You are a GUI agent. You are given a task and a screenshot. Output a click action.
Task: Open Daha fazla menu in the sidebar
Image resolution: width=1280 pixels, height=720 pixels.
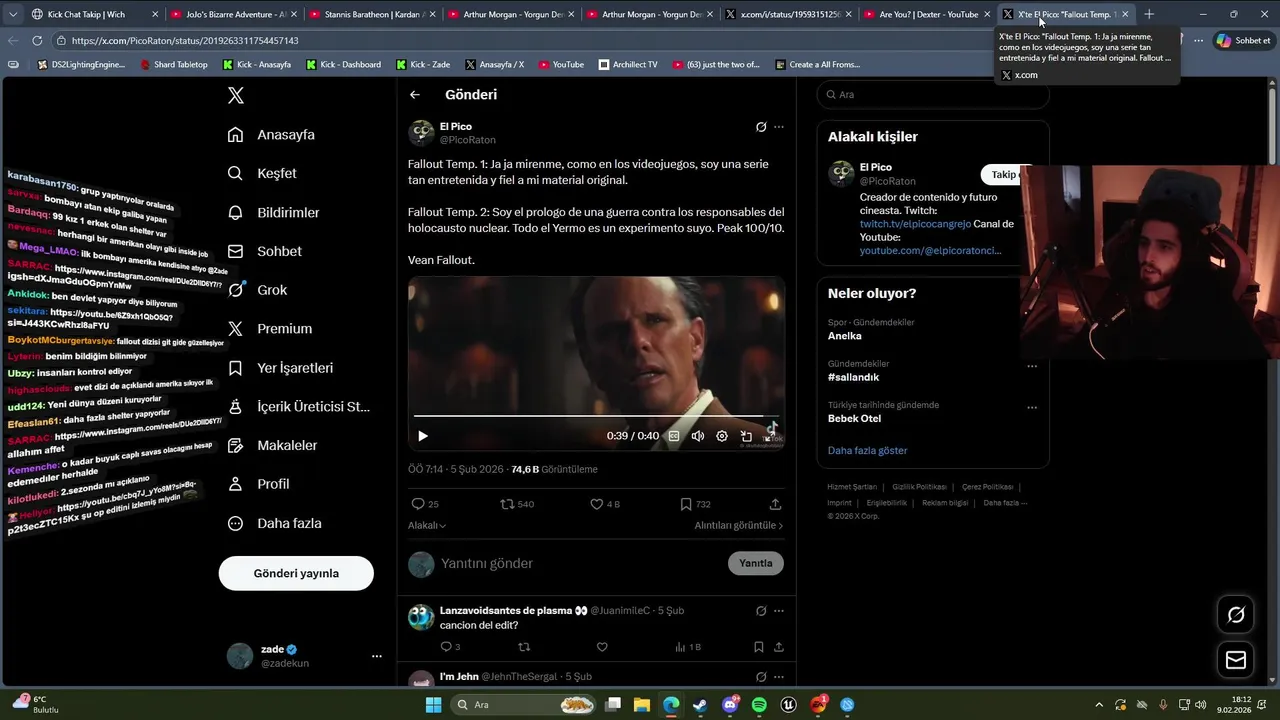coord(273,523)
